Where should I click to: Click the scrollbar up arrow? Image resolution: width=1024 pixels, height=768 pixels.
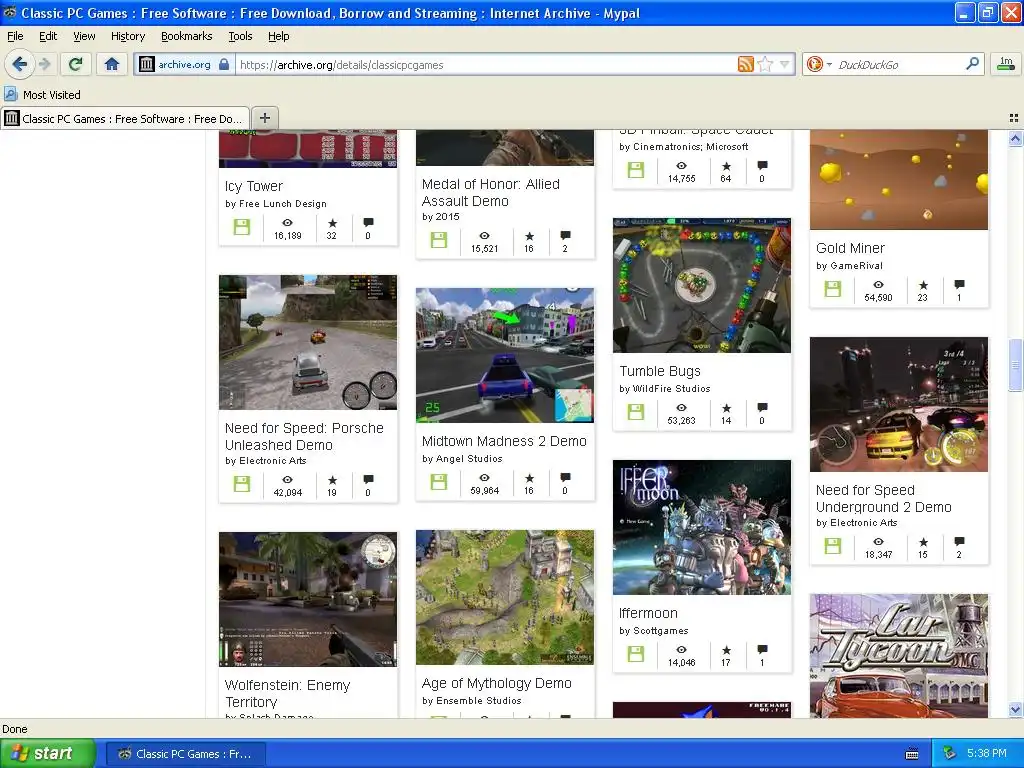tap(1015, 138)
